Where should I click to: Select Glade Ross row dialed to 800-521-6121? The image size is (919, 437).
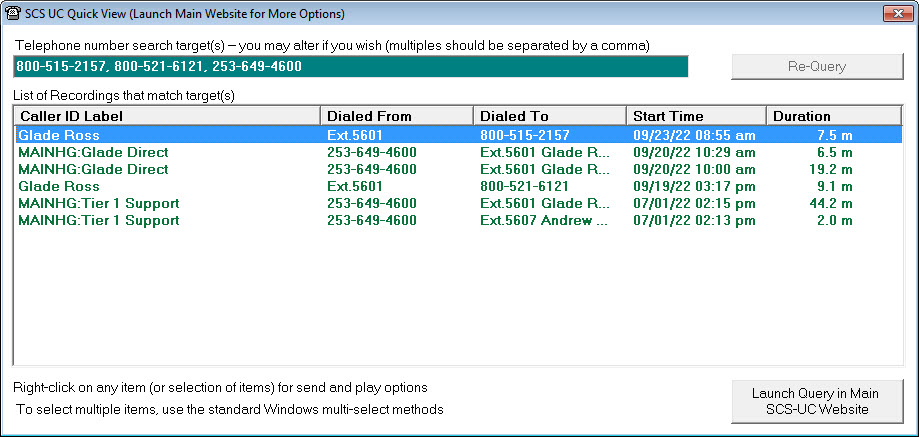(458, 186)
